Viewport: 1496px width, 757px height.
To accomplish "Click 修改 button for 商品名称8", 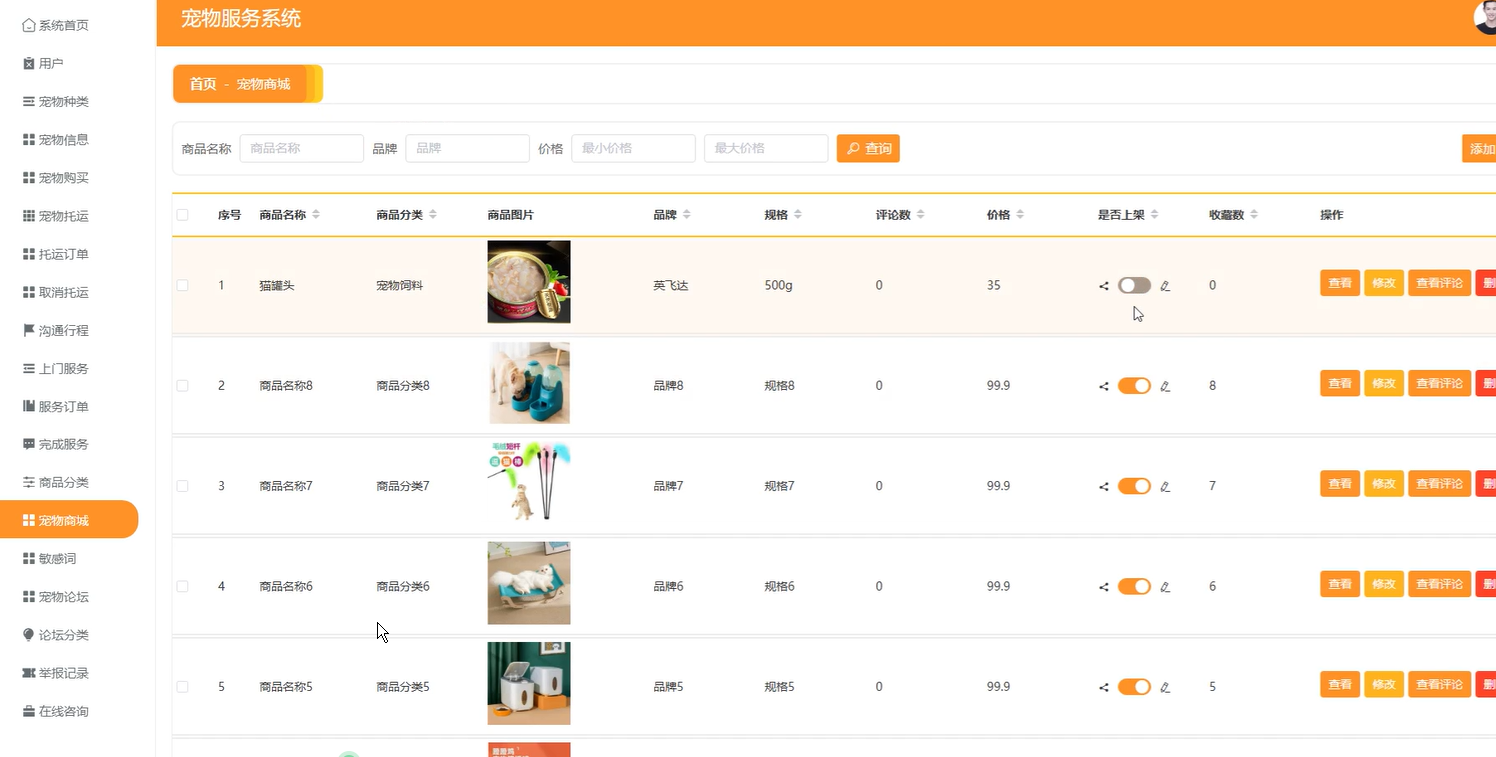I will click(x=1384, y=383).
